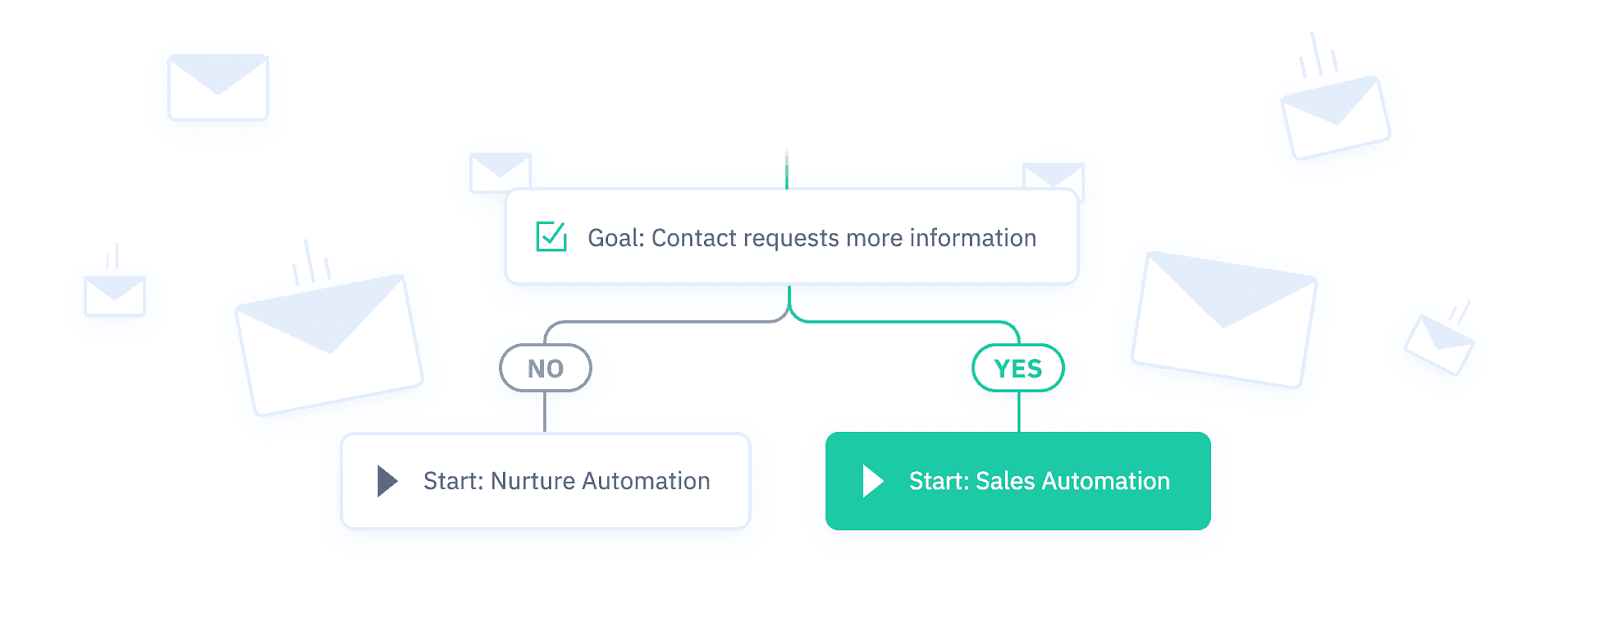The height and width of the screenshot is (619, 1600).
Task: Click the small envelope behind goal box's left corner
Action: point(499,170)
